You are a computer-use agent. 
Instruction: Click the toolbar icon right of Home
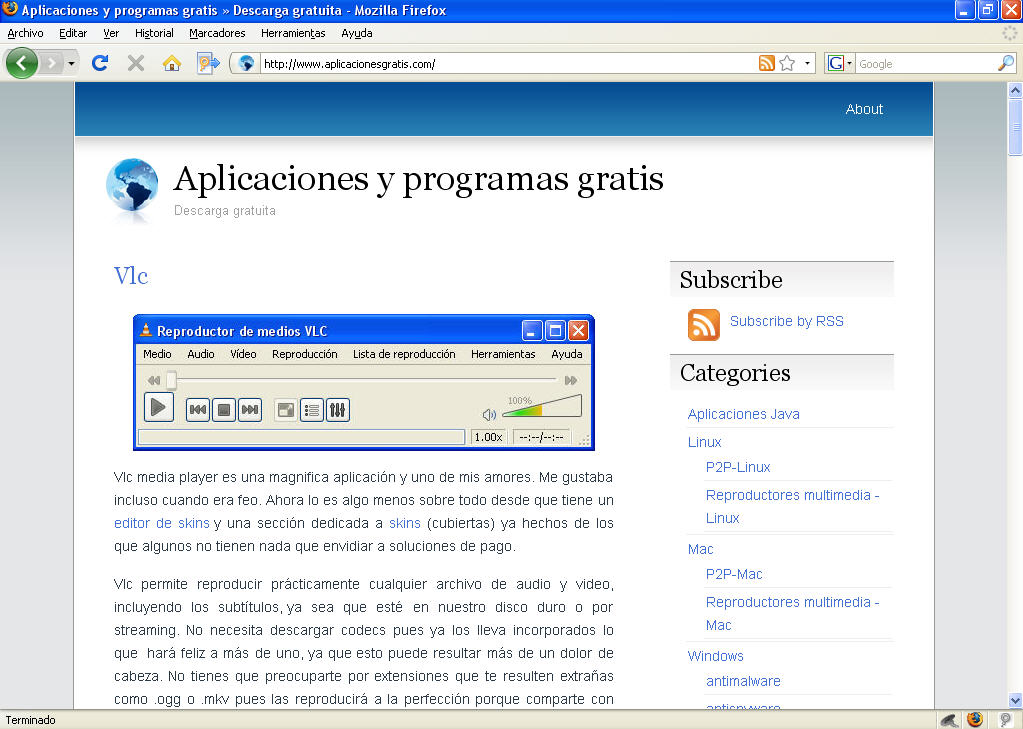(208, 63)
